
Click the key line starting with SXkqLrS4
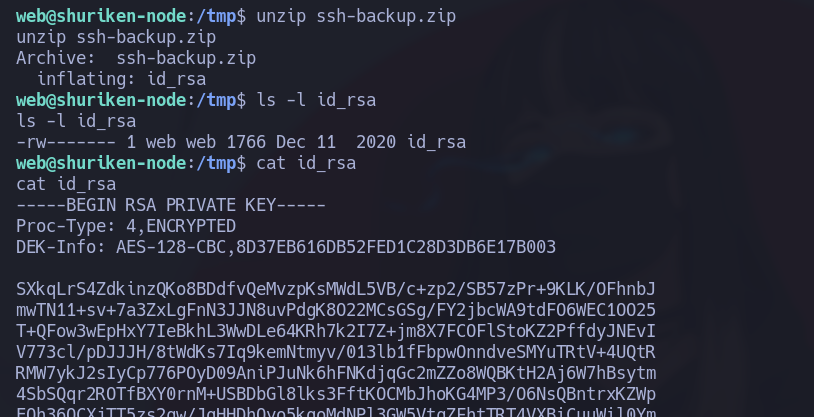click(335, 289)
